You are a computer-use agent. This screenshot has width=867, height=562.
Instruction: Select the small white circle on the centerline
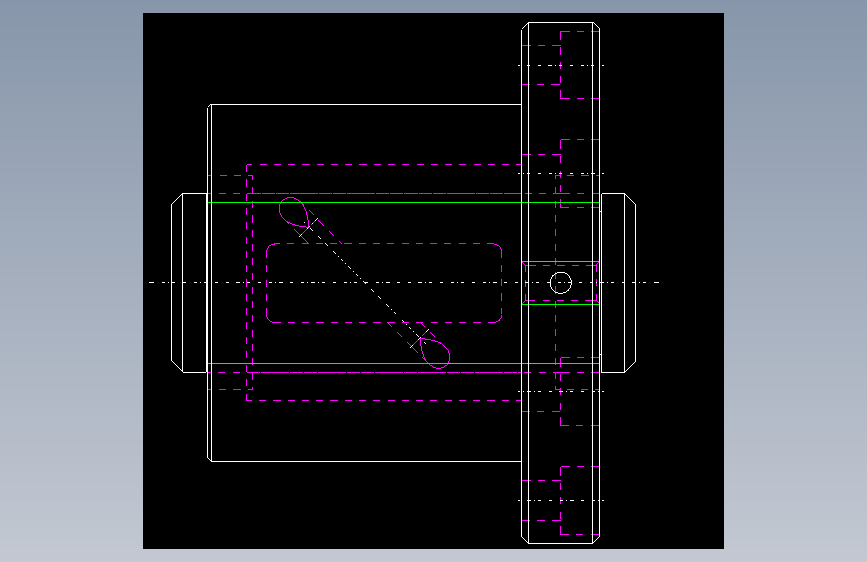pyautogui.click(x=561, y=283)
